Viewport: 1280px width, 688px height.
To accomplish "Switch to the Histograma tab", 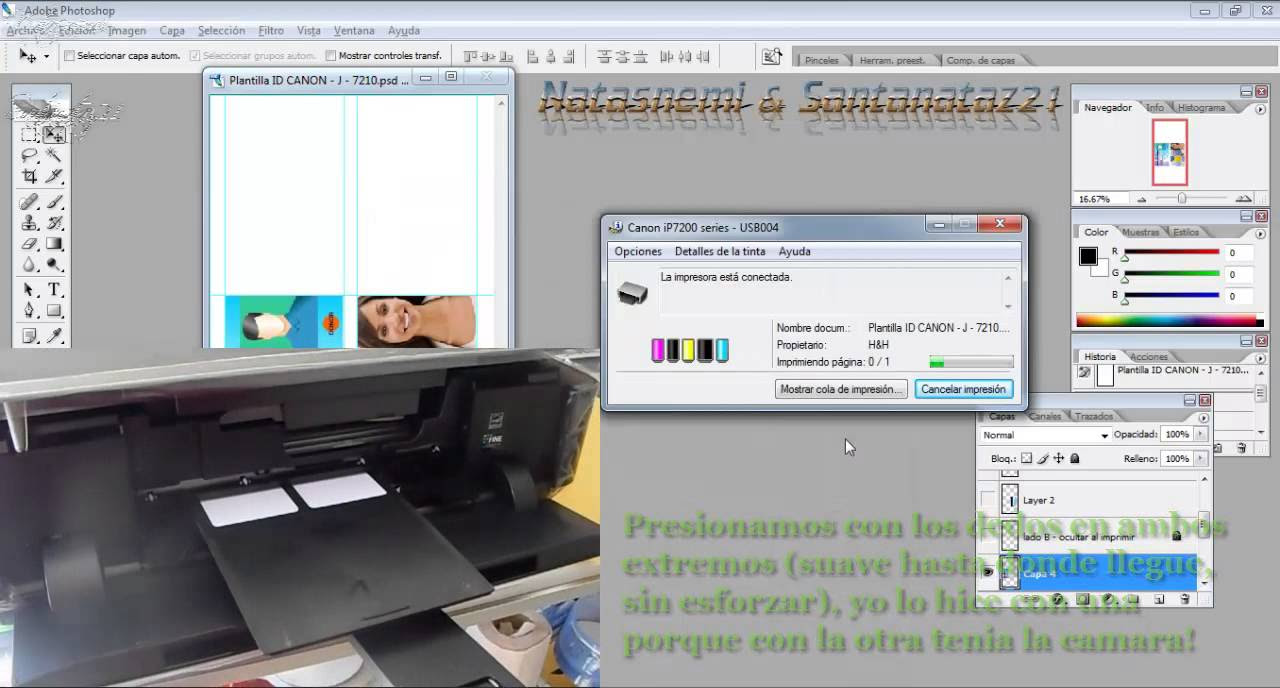I will [1201, 107].
